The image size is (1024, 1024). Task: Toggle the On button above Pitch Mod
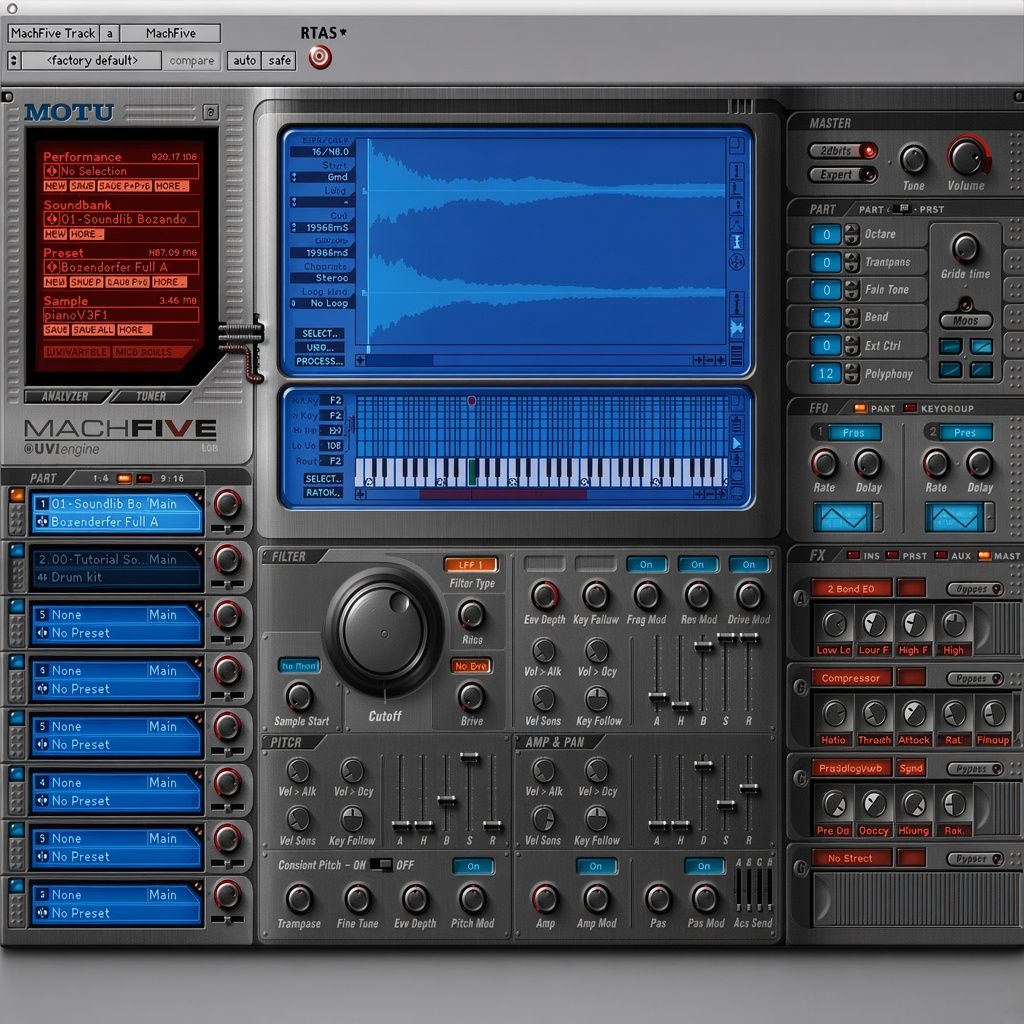tap(473, 866)
